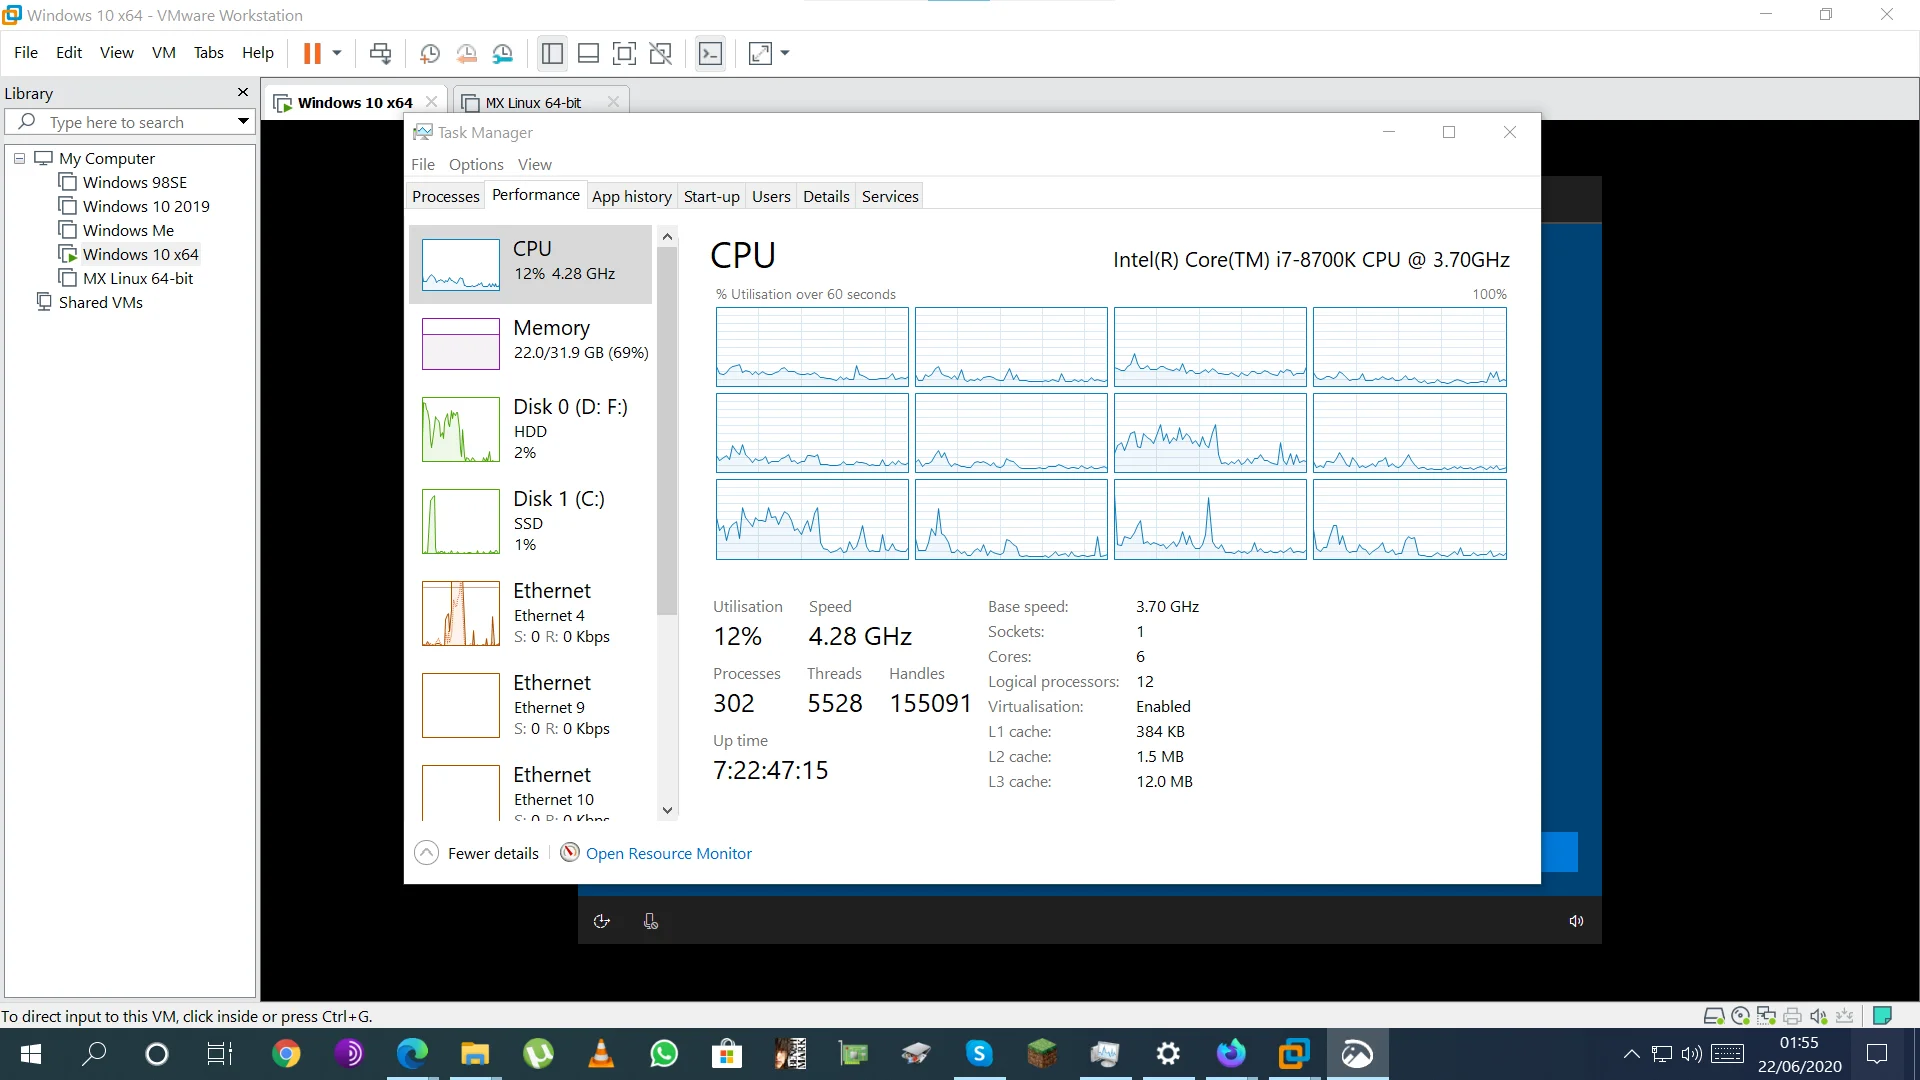Click the sound device status icon
Screen dimensions: 1920x1080
[x=1819, y=1016]
